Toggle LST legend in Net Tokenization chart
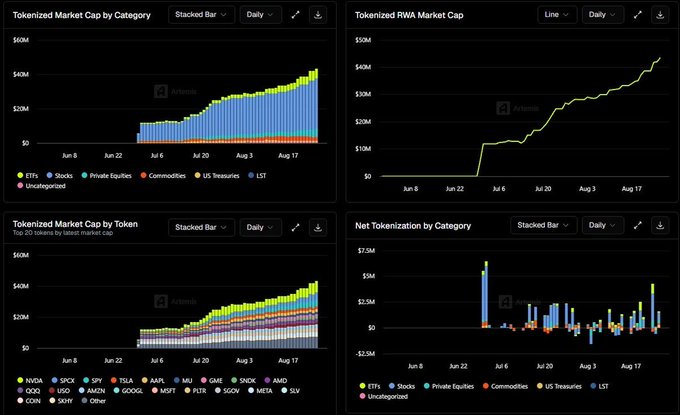Viewport: 680px width, 415px height. point(599,386)
